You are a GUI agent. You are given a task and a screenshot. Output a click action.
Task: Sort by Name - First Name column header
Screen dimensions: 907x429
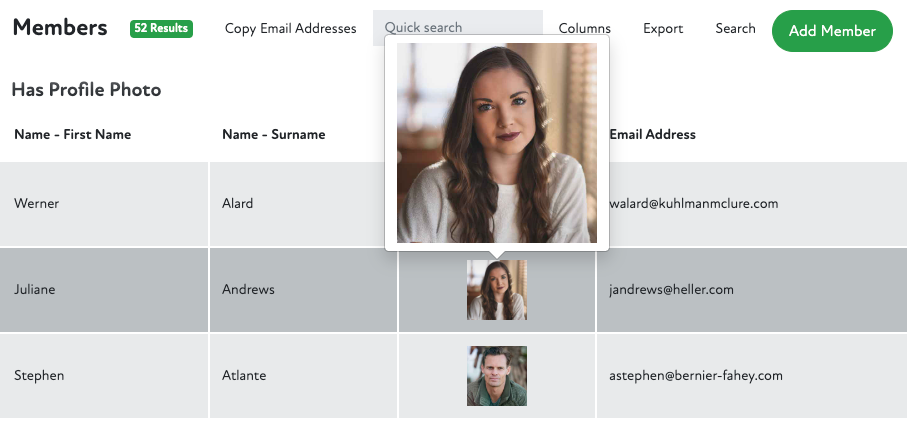click(x=73, y=134)
